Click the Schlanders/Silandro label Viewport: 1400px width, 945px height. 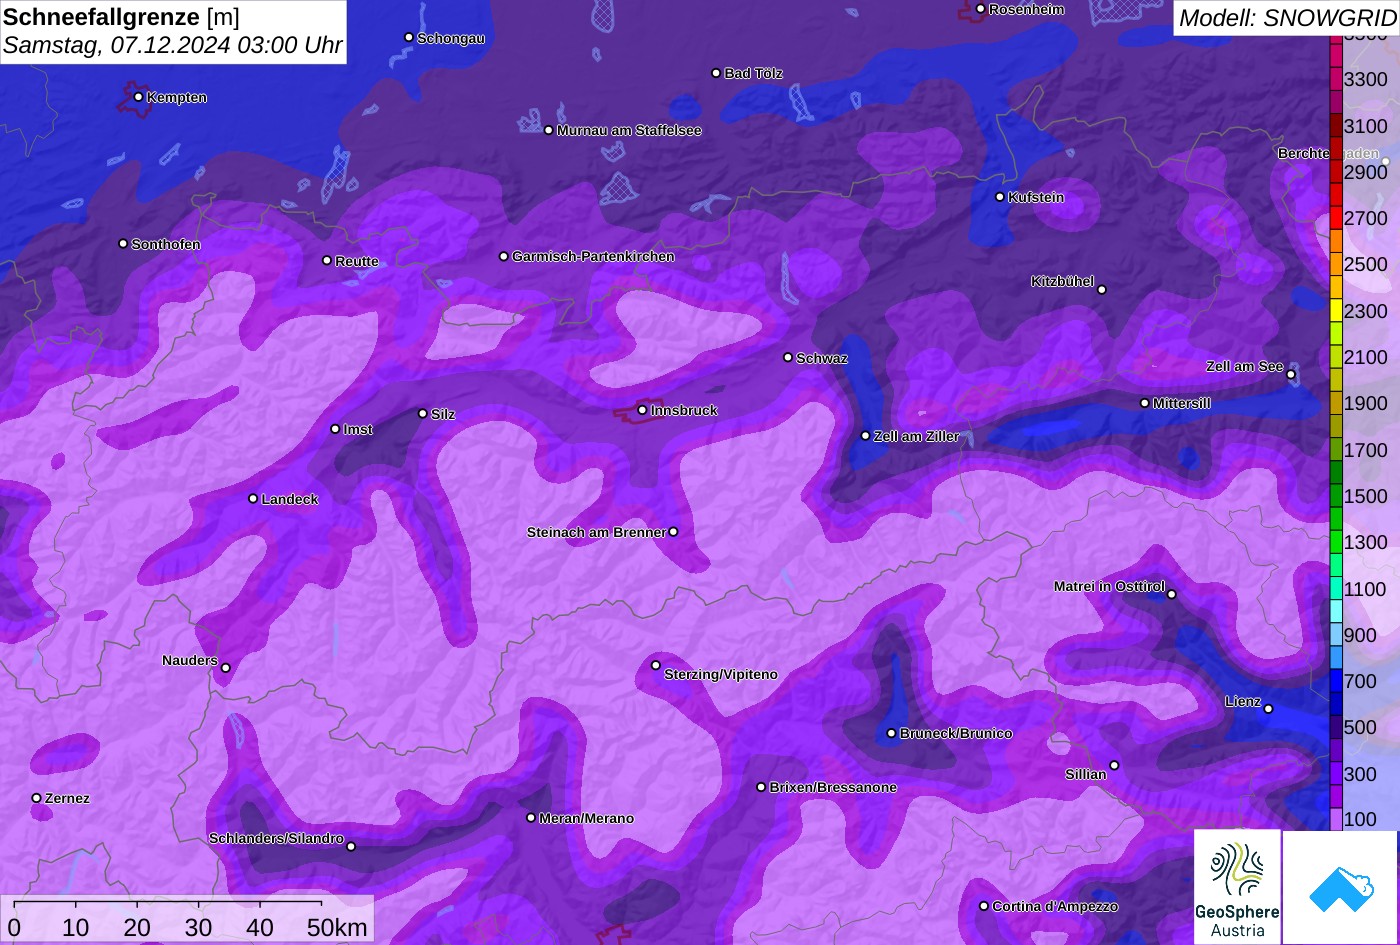tap(276, 838)
